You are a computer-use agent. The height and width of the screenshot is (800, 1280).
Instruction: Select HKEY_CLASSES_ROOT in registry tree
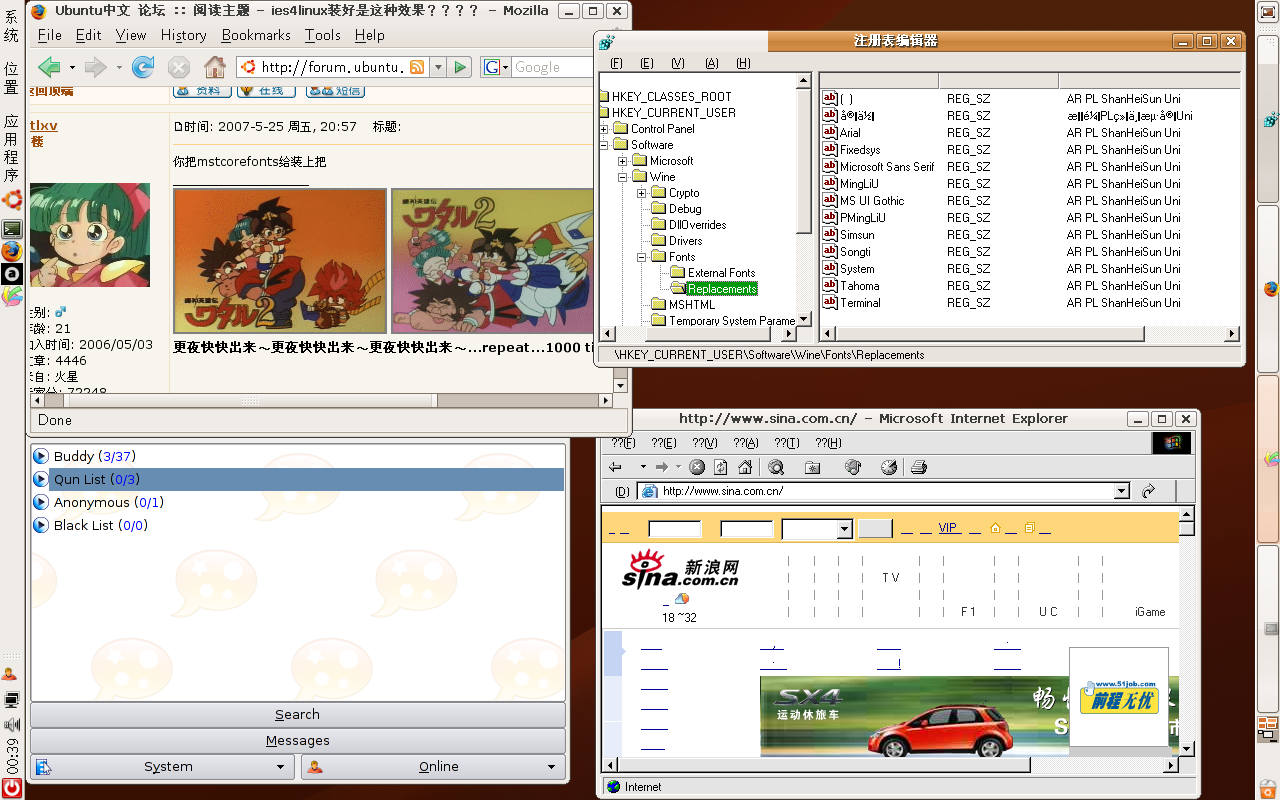(671, 97)
